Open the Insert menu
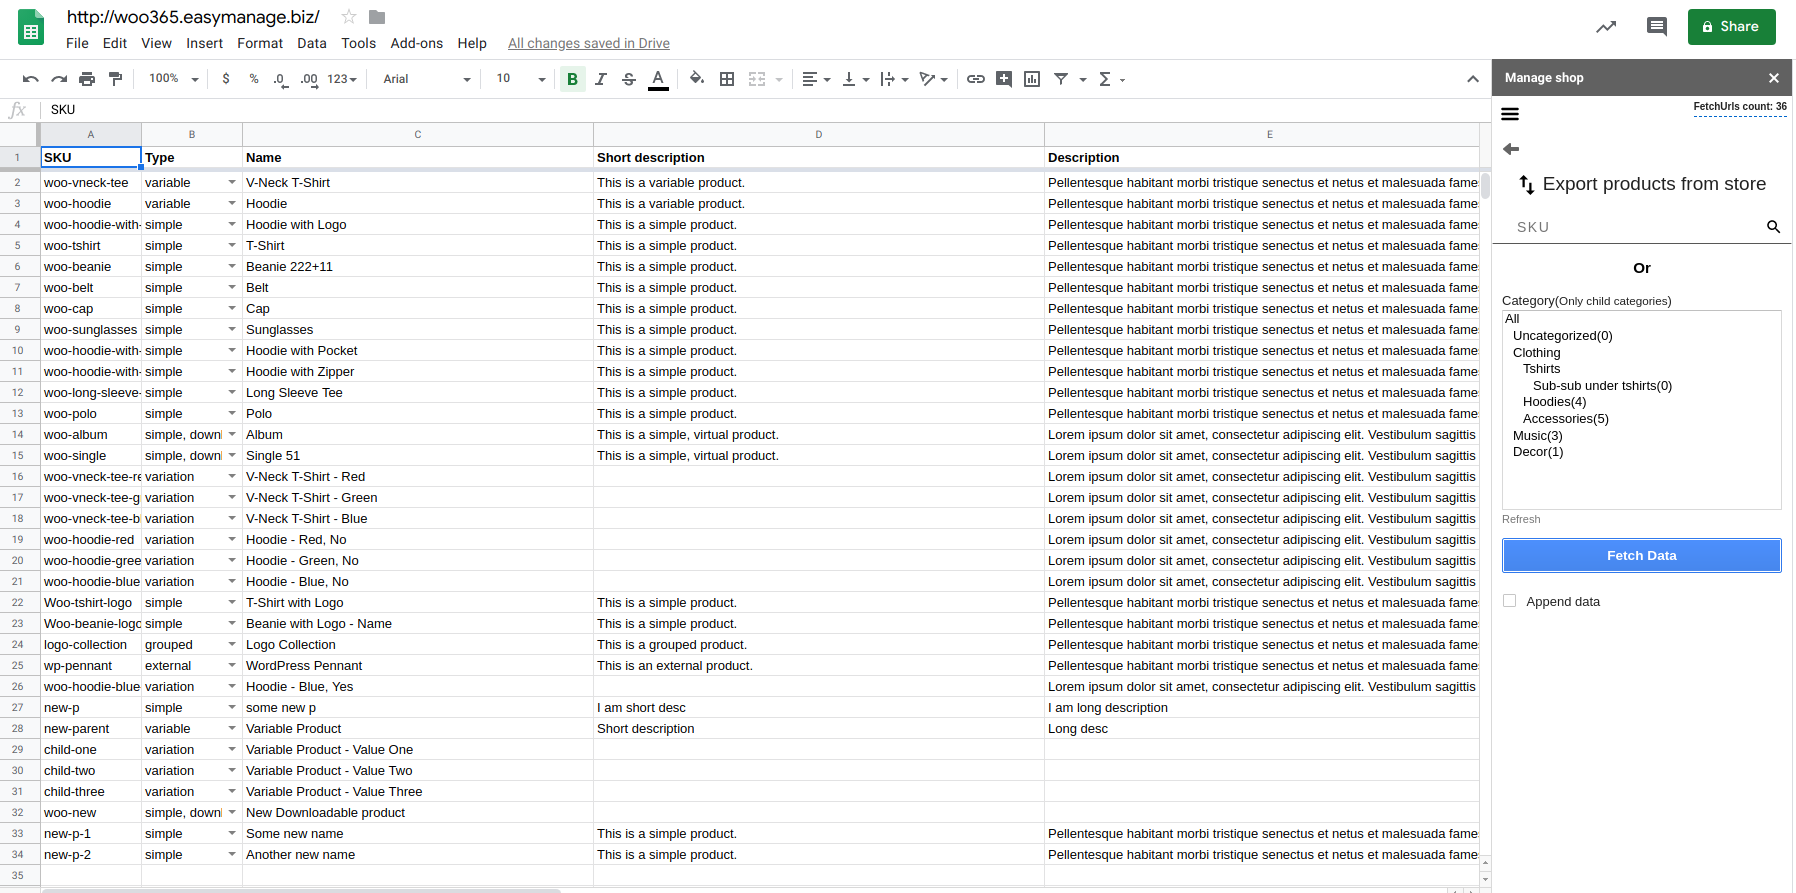This screenshot has height=893, width=1796. tap(204, 43)
